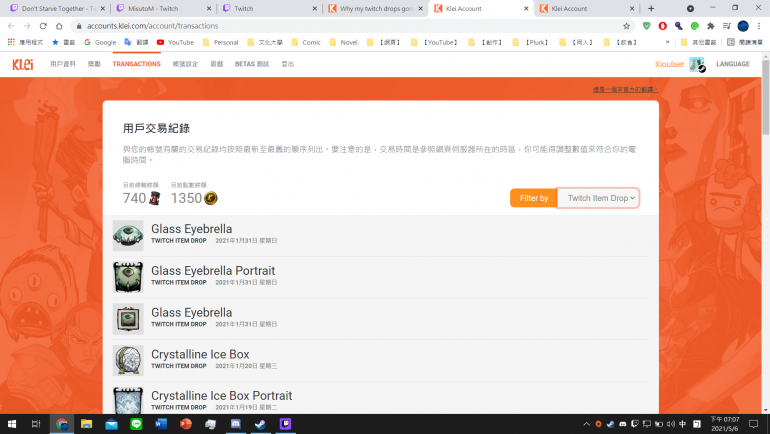The image size is (770, 434).
Task: Select the TRANSACTIONS nav tab
Action: (137, 64)
